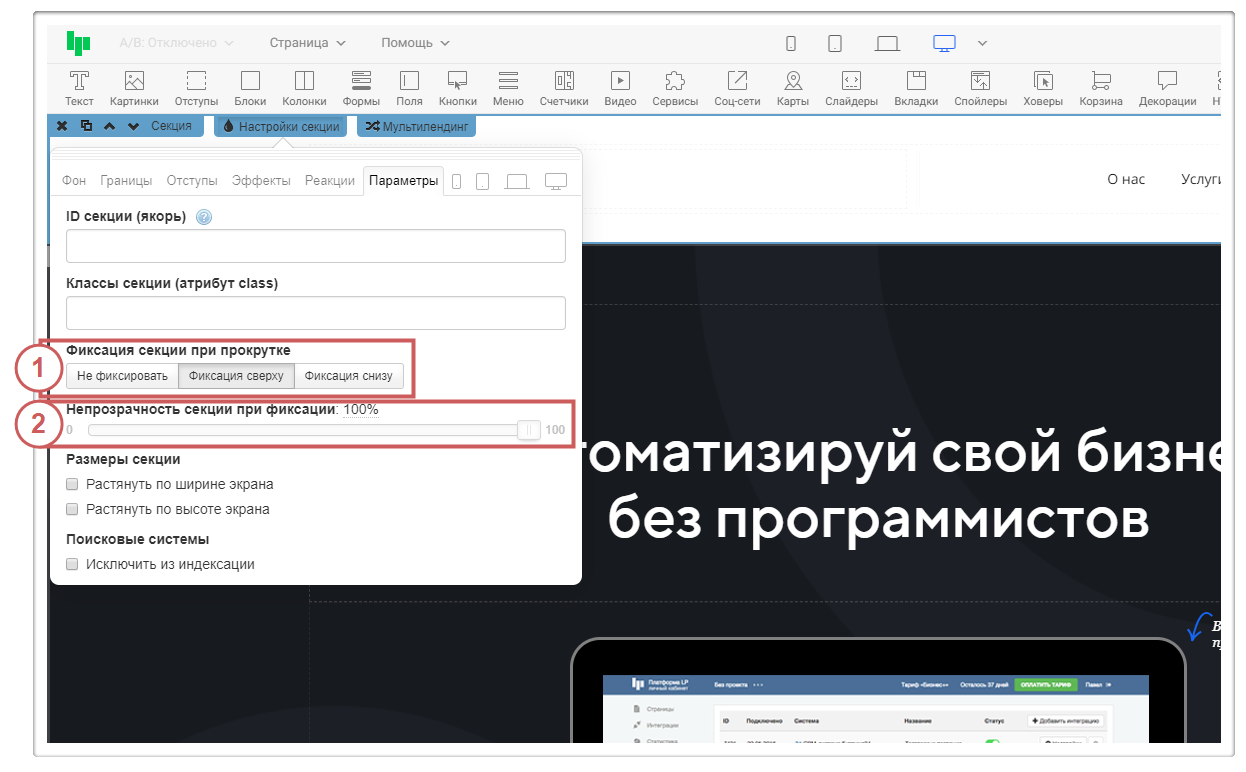Select the Фиксация снизу option

point(349,376)
